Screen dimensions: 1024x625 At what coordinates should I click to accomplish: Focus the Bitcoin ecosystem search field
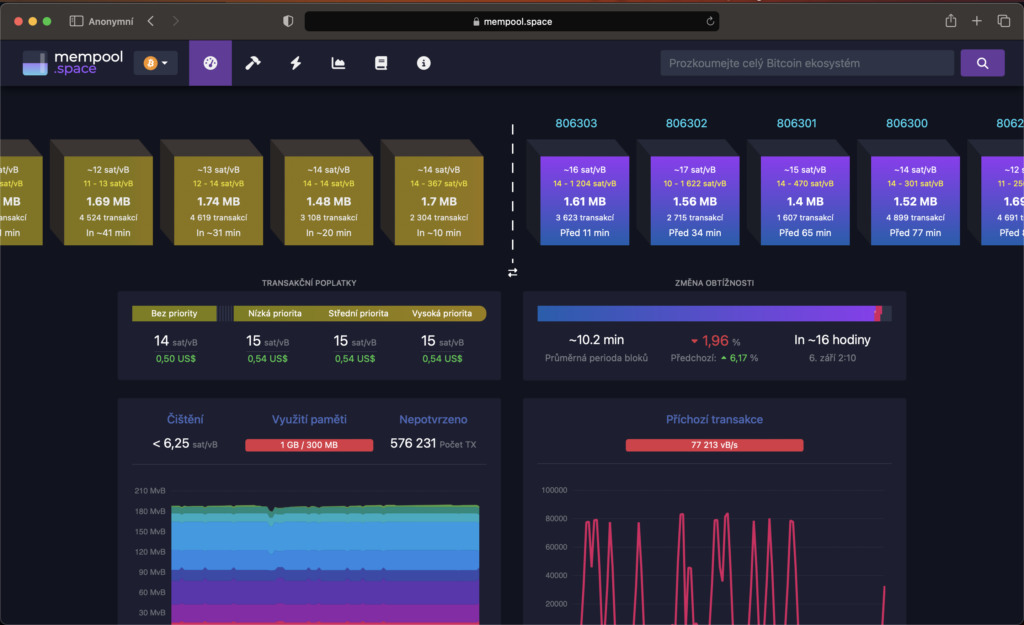pos(807,63)
